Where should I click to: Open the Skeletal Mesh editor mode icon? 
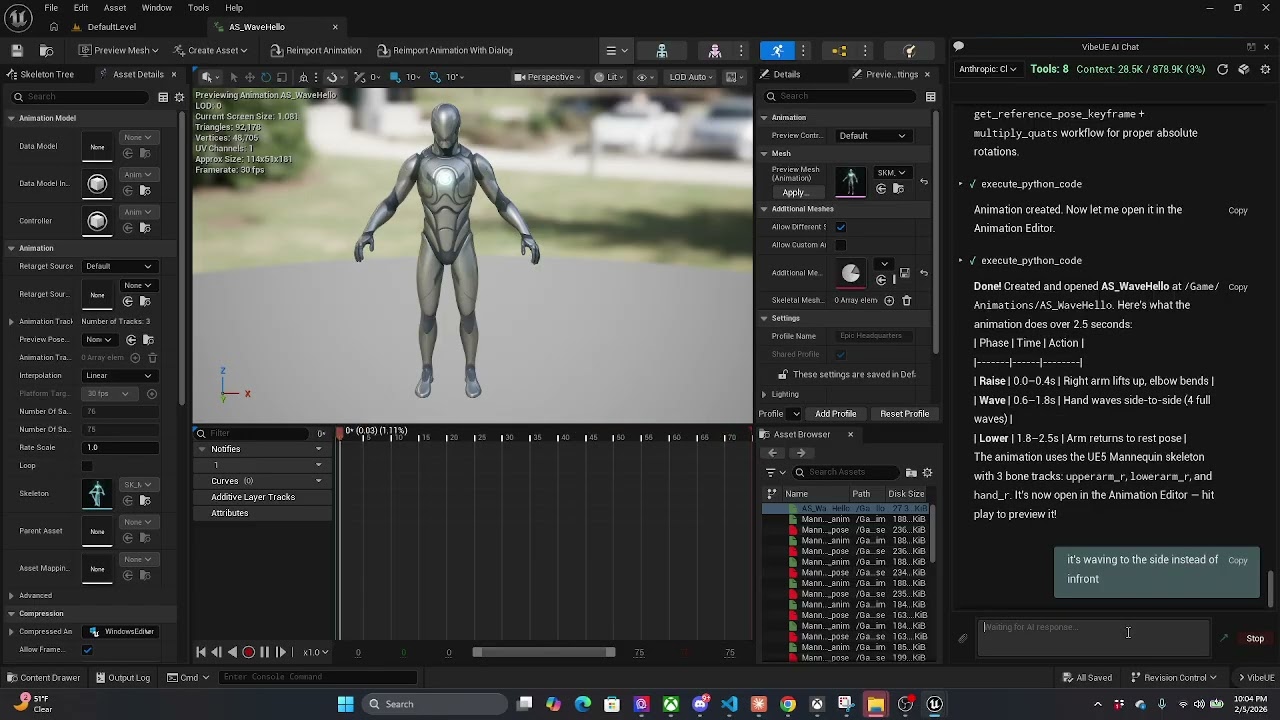715,50
